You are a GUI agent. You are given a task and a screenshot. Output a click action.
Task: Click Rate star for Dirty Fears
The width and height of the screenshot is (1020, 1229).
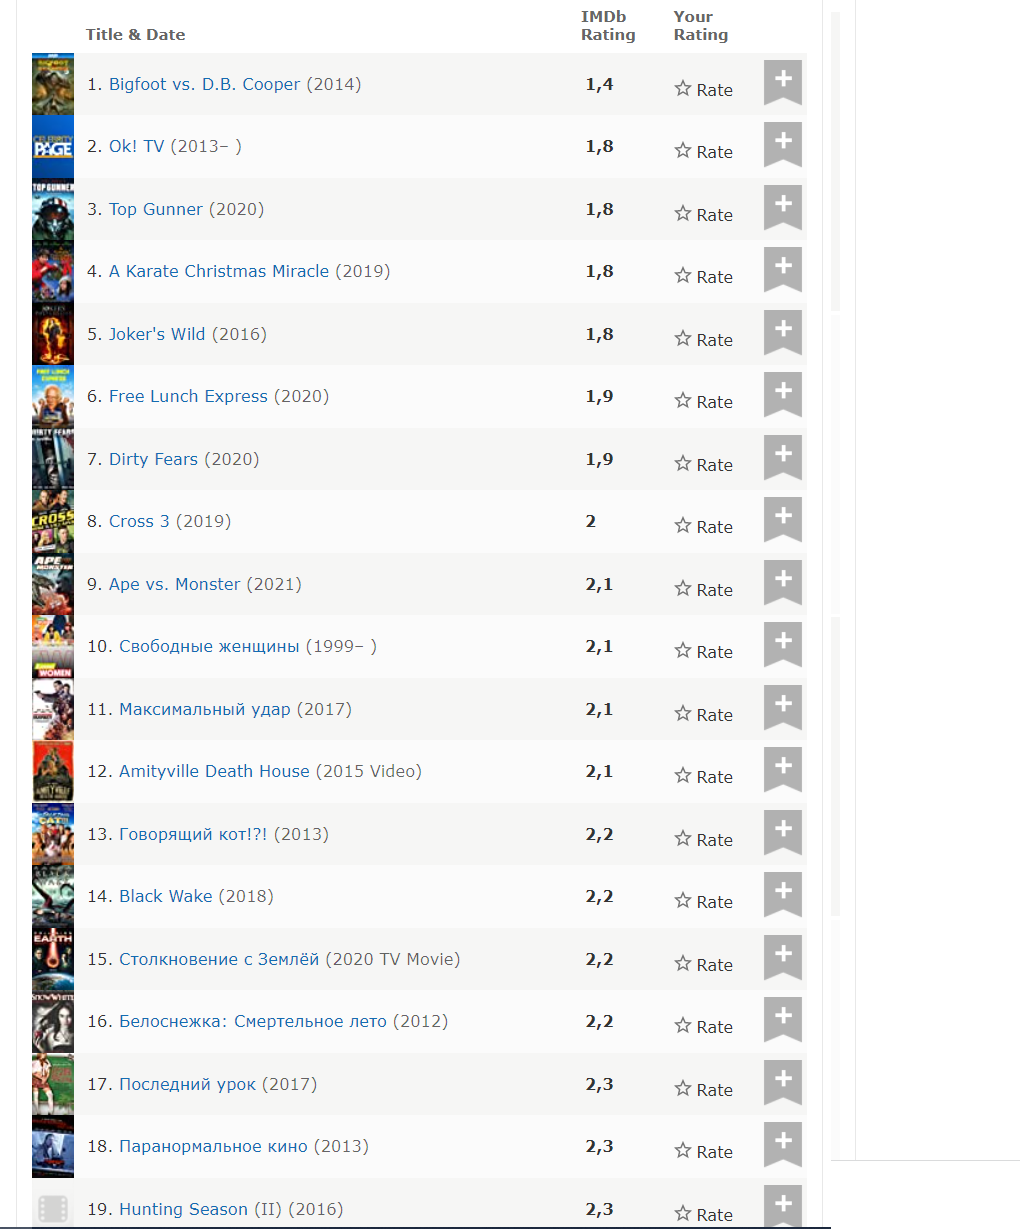(x=683, y=464)
